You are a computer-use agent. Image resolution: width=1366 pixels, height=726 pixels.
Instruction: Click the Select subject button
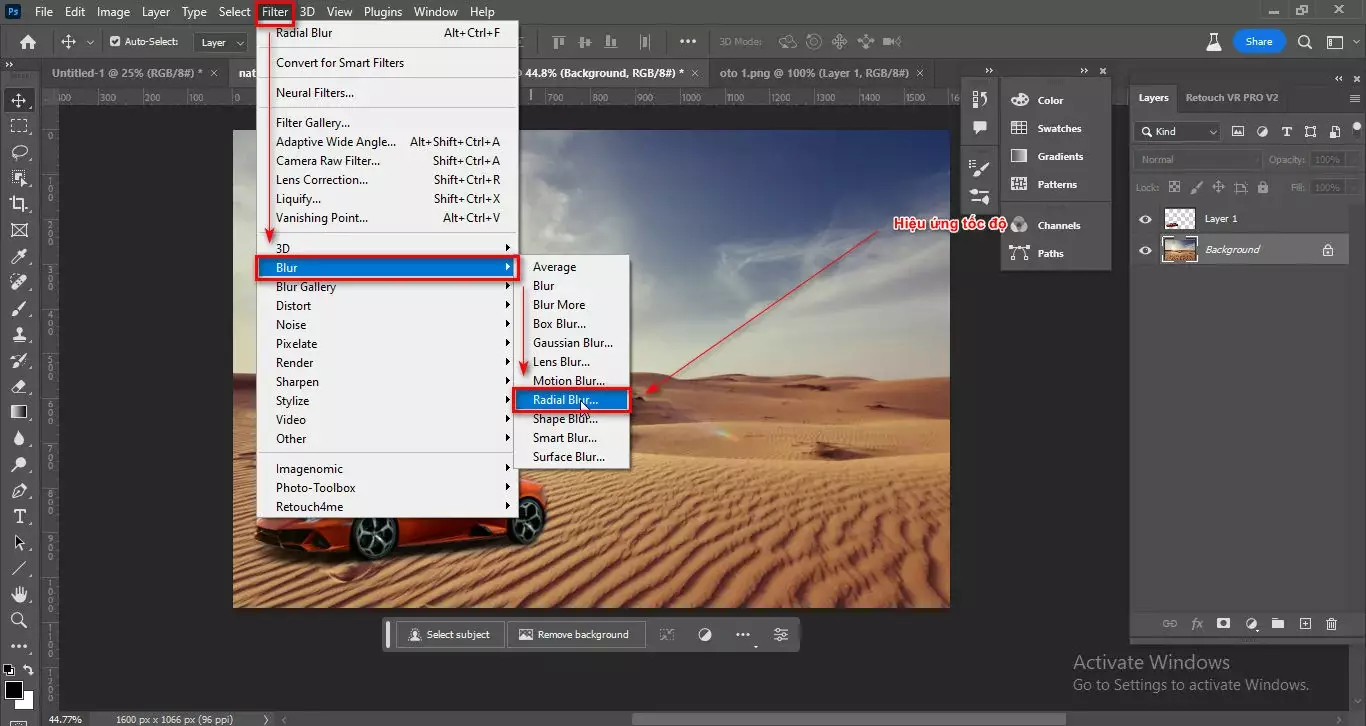(x=450, y=634)
